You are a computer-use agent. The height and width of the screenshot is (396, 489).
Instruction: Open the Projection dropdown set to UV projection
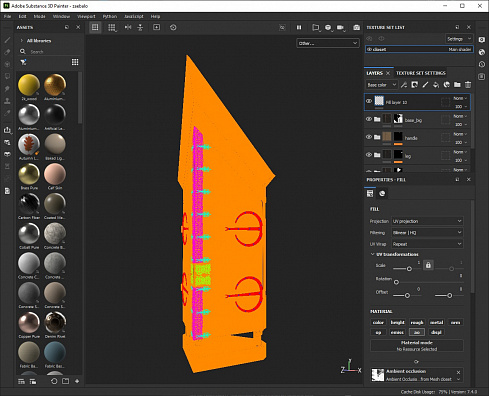tap(427, 221)
